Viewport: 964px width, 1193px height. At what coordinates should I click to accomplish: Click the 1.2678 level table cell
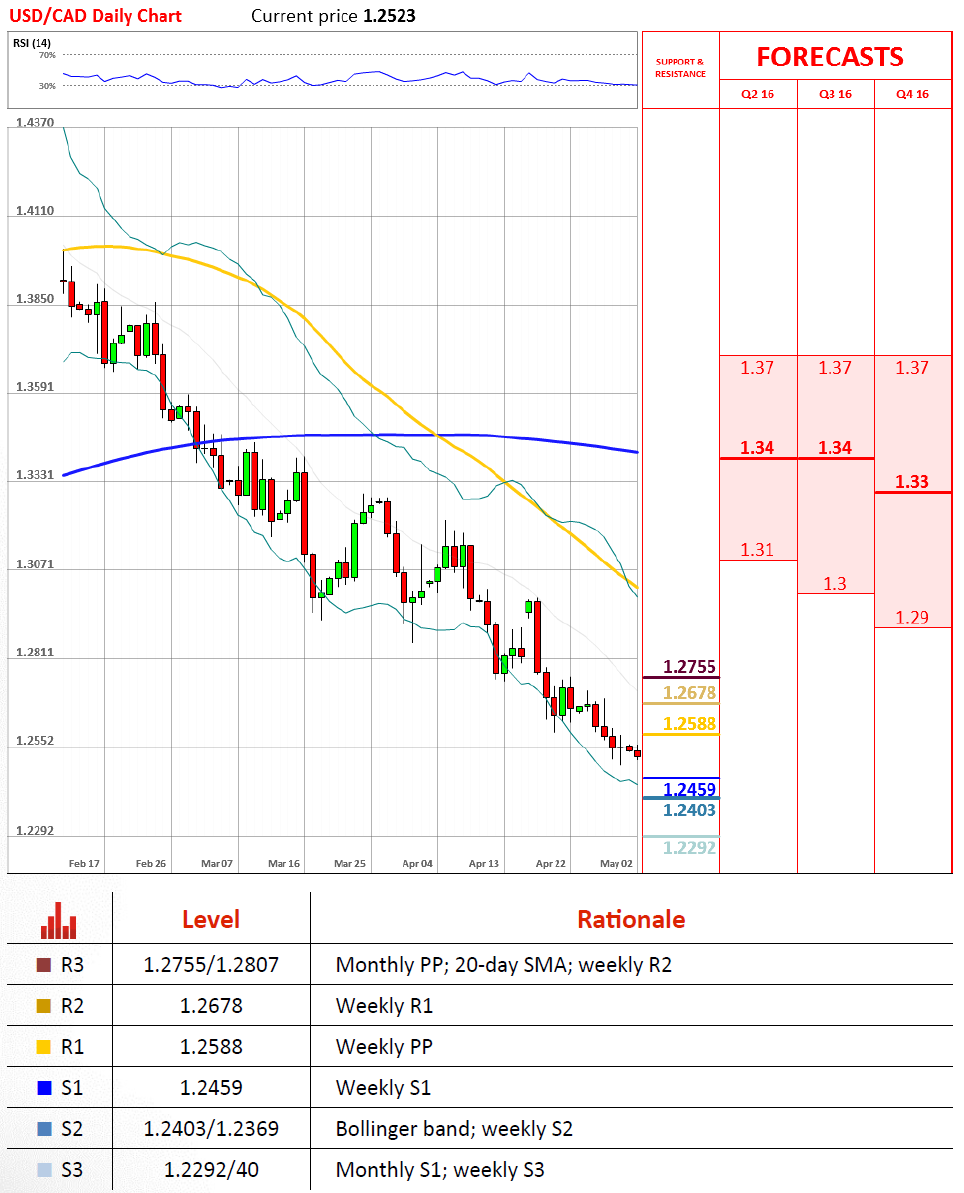click(x=212, y=1006)
